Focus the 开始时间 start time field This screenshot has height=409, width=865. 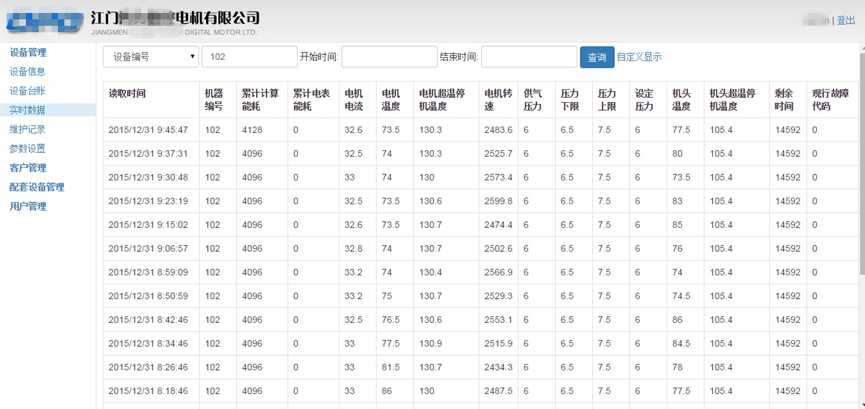[x=389, y=57]
